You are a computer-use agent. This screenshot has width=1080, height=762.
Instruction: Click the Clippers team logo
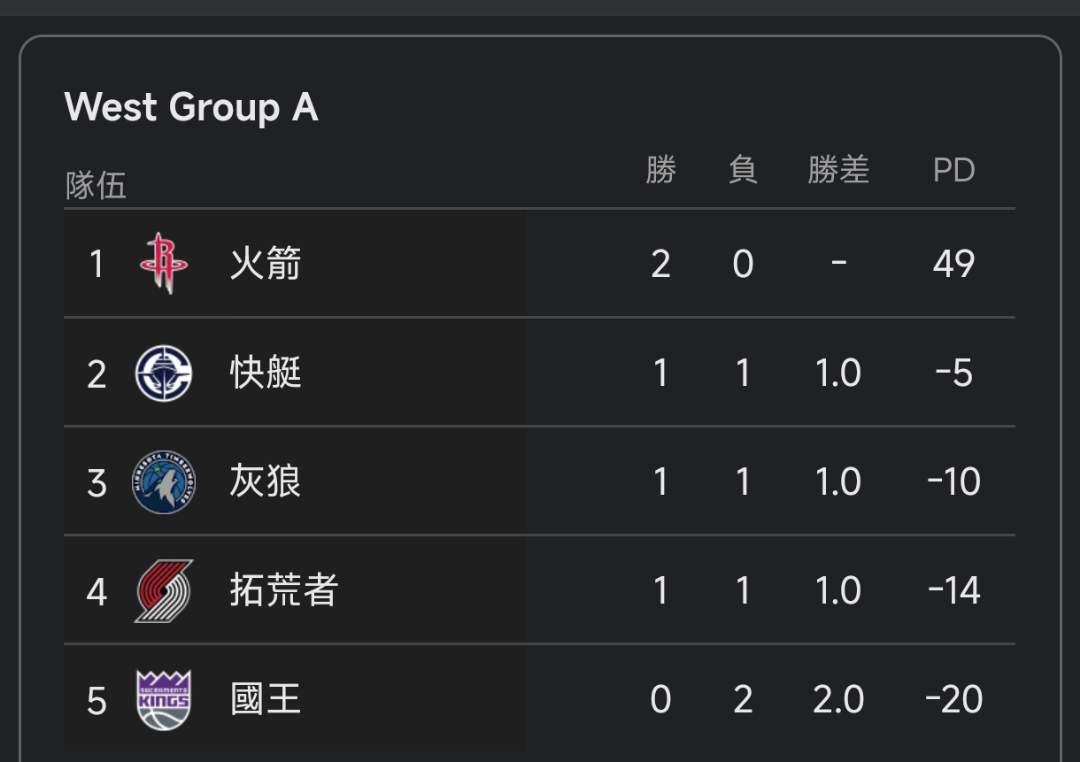pyautogui.click(x=164, y=373)
